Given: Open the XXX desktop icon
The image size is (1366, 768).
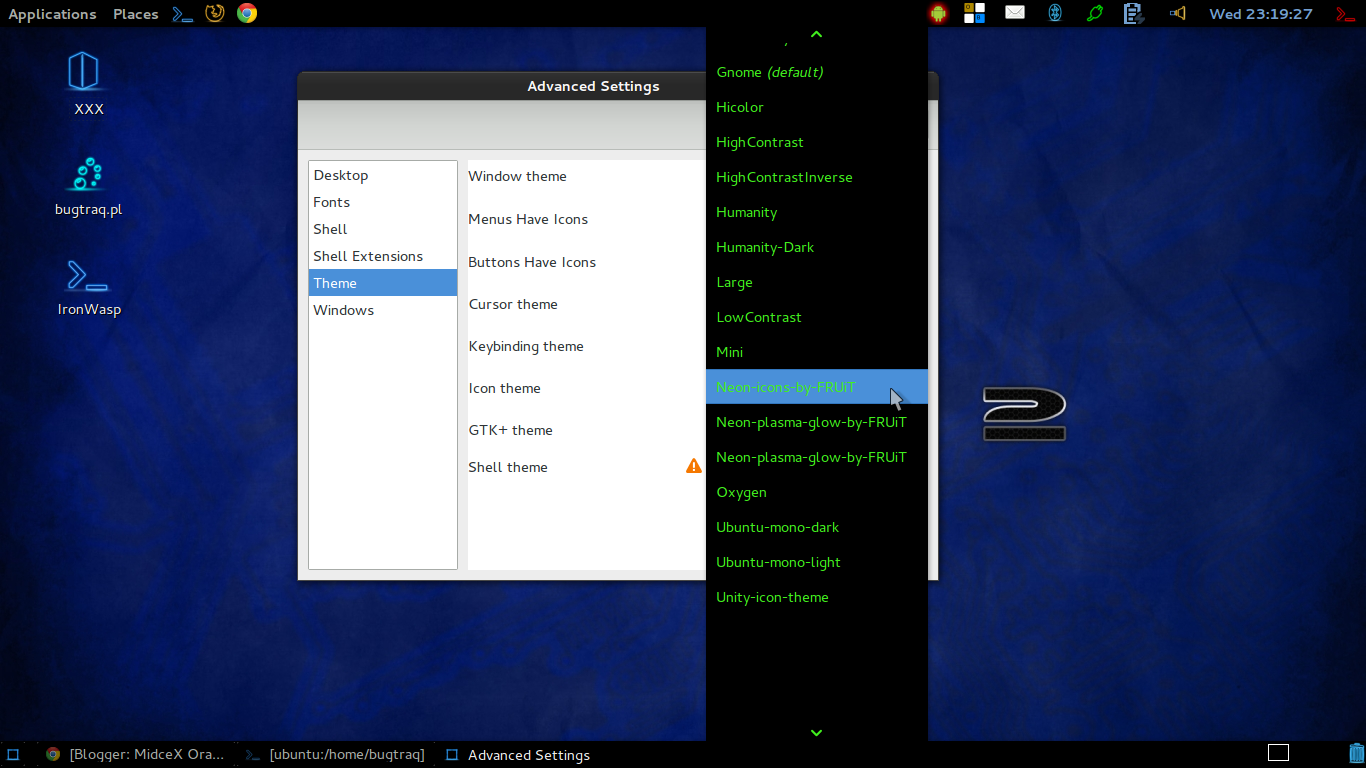Looking at the screenshot, I should tap(84, 83).
